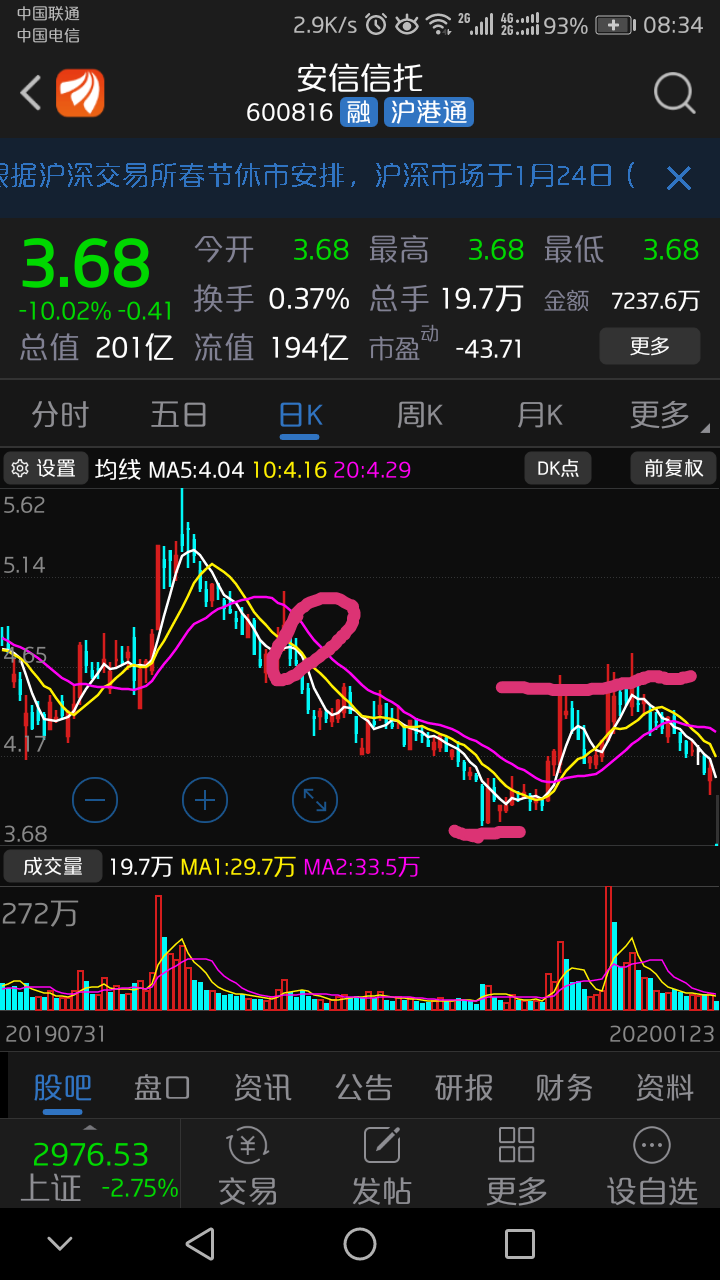Tap the orange app logo icon
The width and height of the screenshot is (720, 1280).
[80, 93]
